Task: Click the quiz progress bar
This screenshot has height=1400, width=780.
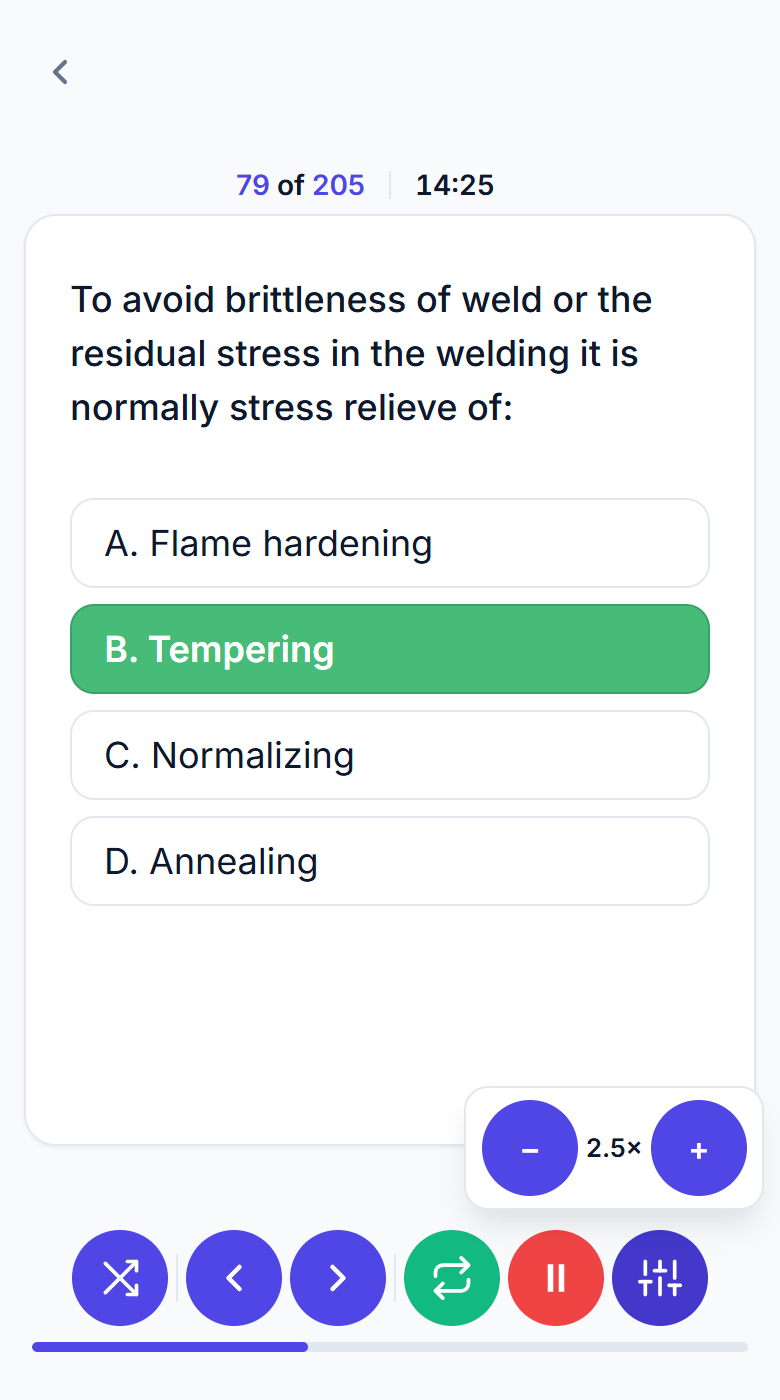Action: click(390, 1347)
